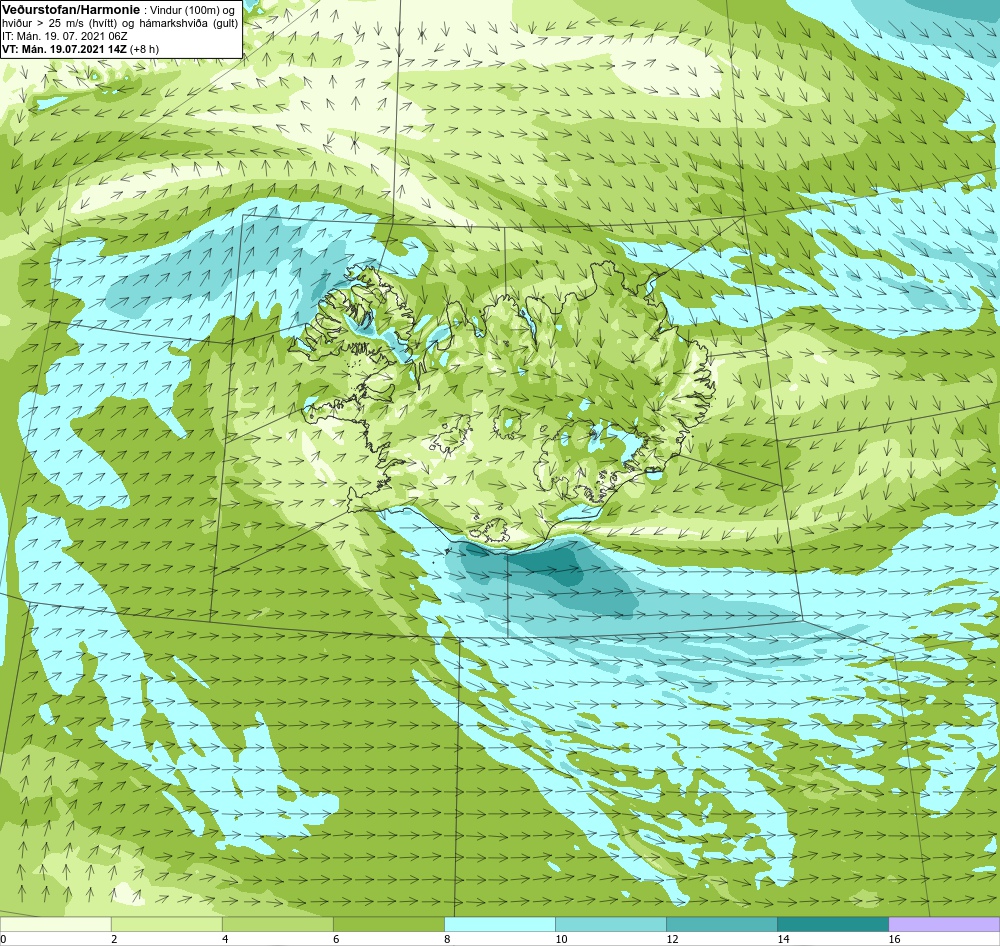
Task: Click the pale yellow 0-2 m/s legend swatch
Action: click(55, 924)
